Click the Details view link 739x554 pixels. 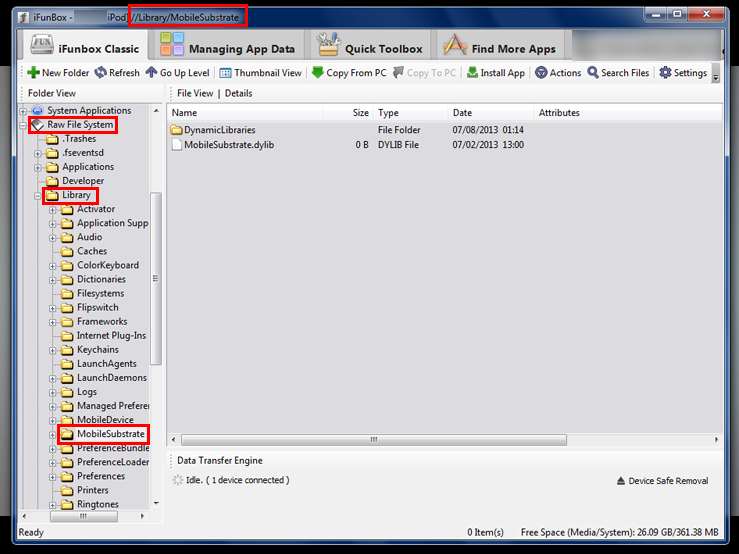point(238,93)
